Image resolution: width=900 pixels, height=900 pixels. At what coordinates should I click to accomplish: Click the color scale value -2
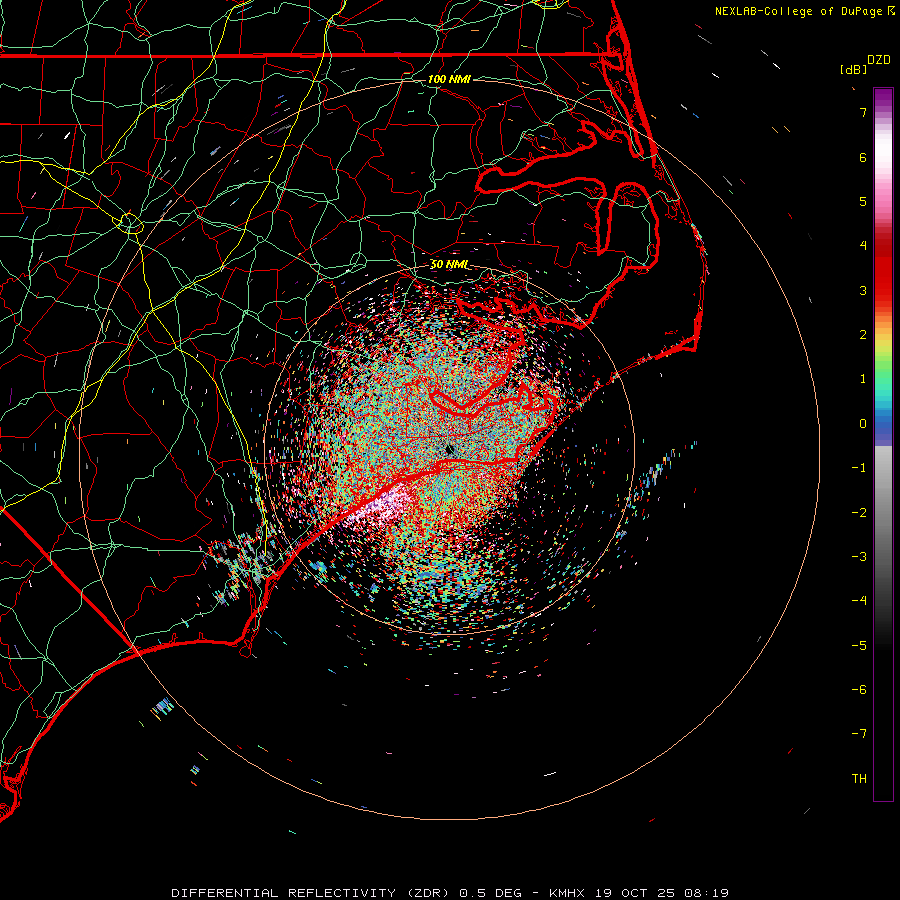tap(859, 513)
